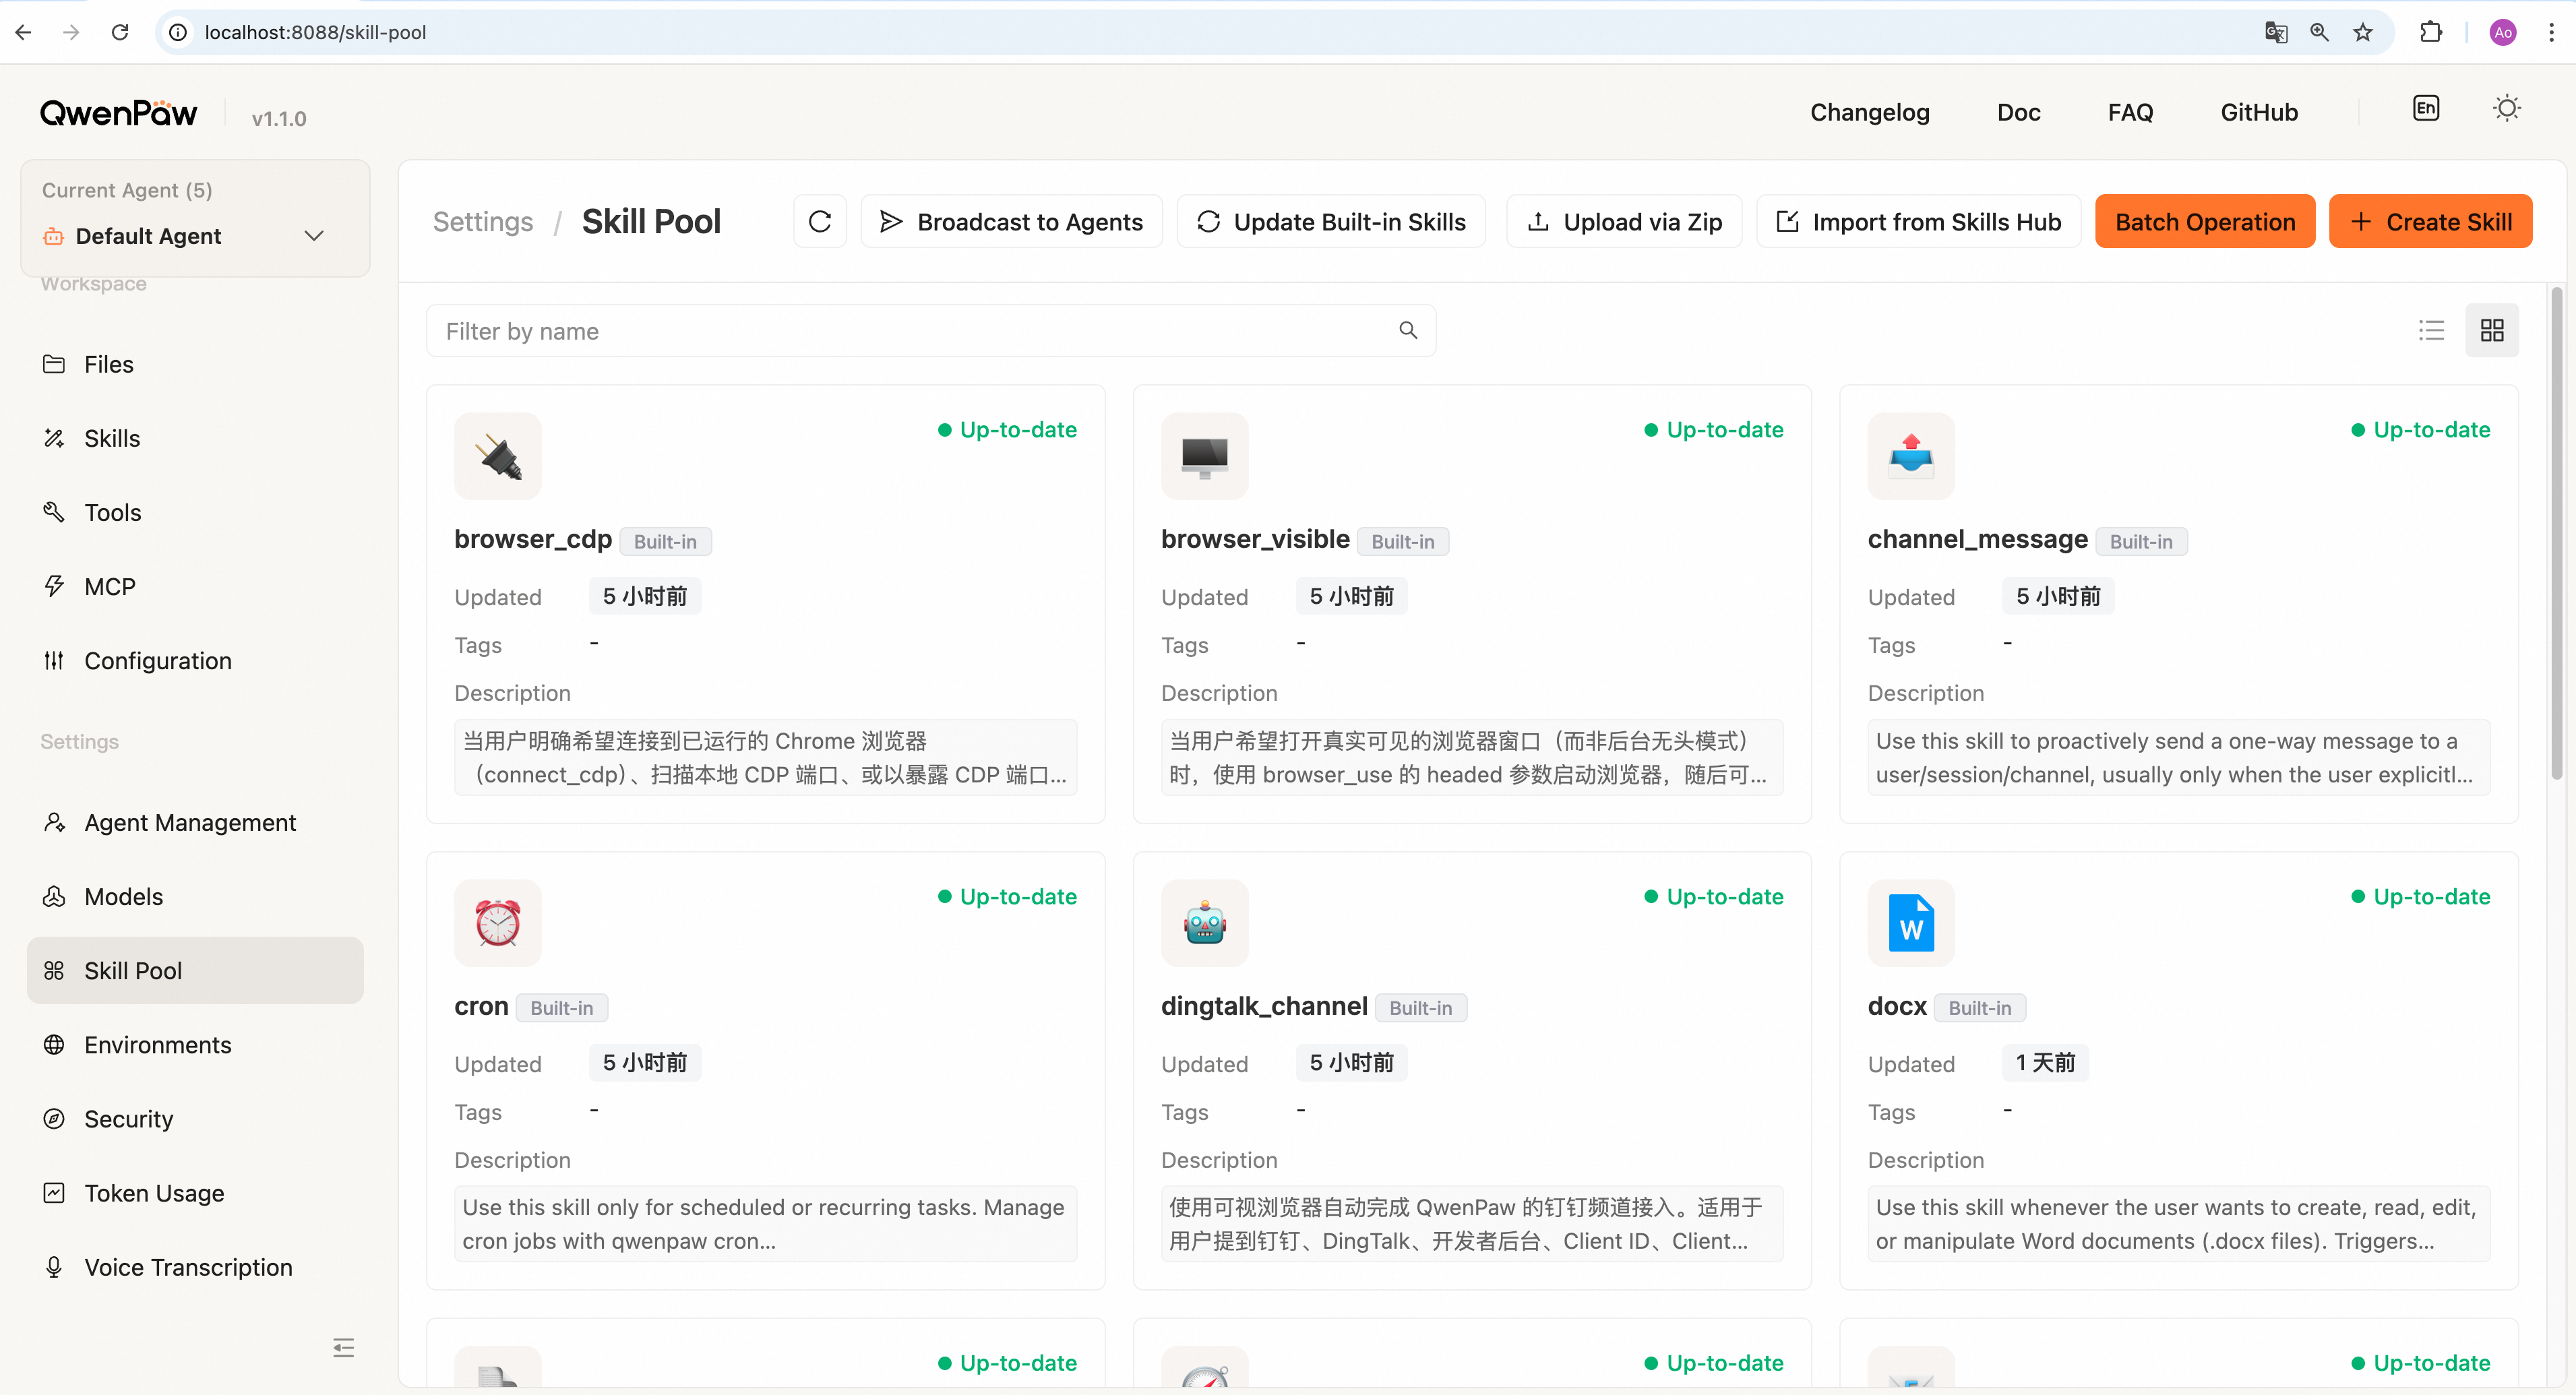Click Import from Skills Hub button

[1918, 221]
